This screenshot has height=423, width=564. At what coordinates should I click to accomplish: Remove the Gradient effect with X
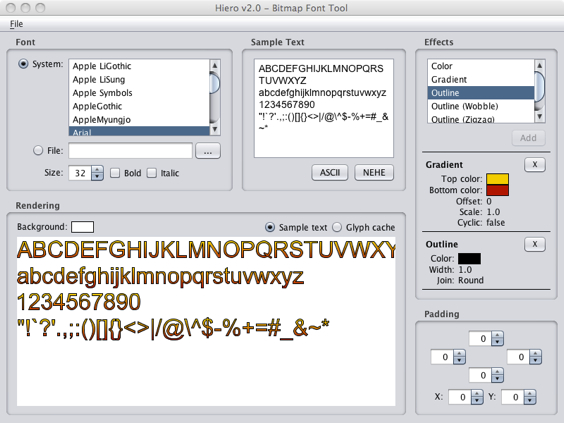pos(535,165)
